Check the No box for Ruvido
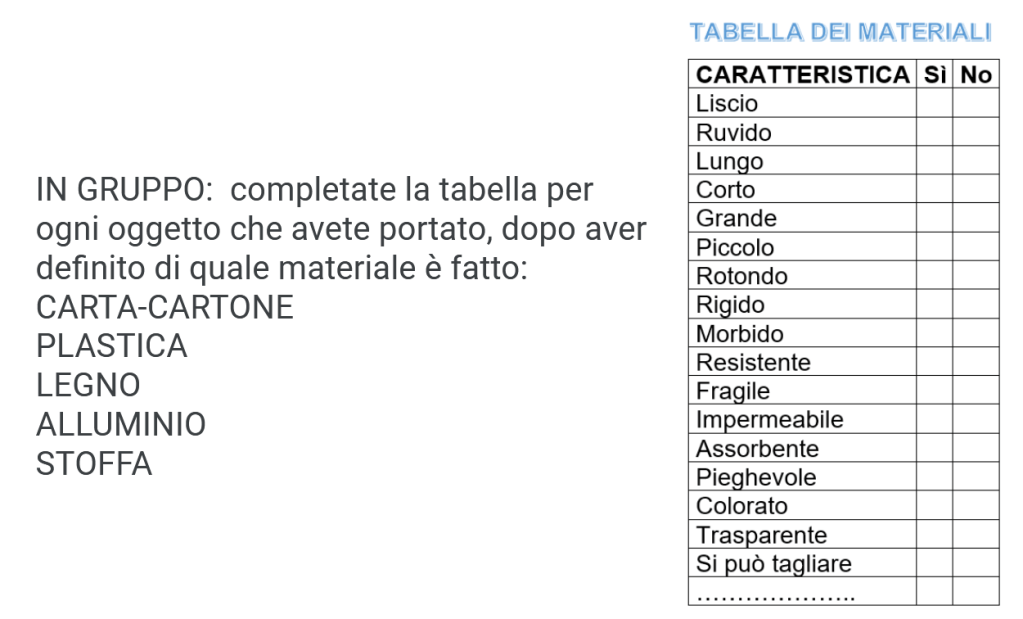This screenshot has height=619, width=1023. point(975,132)
